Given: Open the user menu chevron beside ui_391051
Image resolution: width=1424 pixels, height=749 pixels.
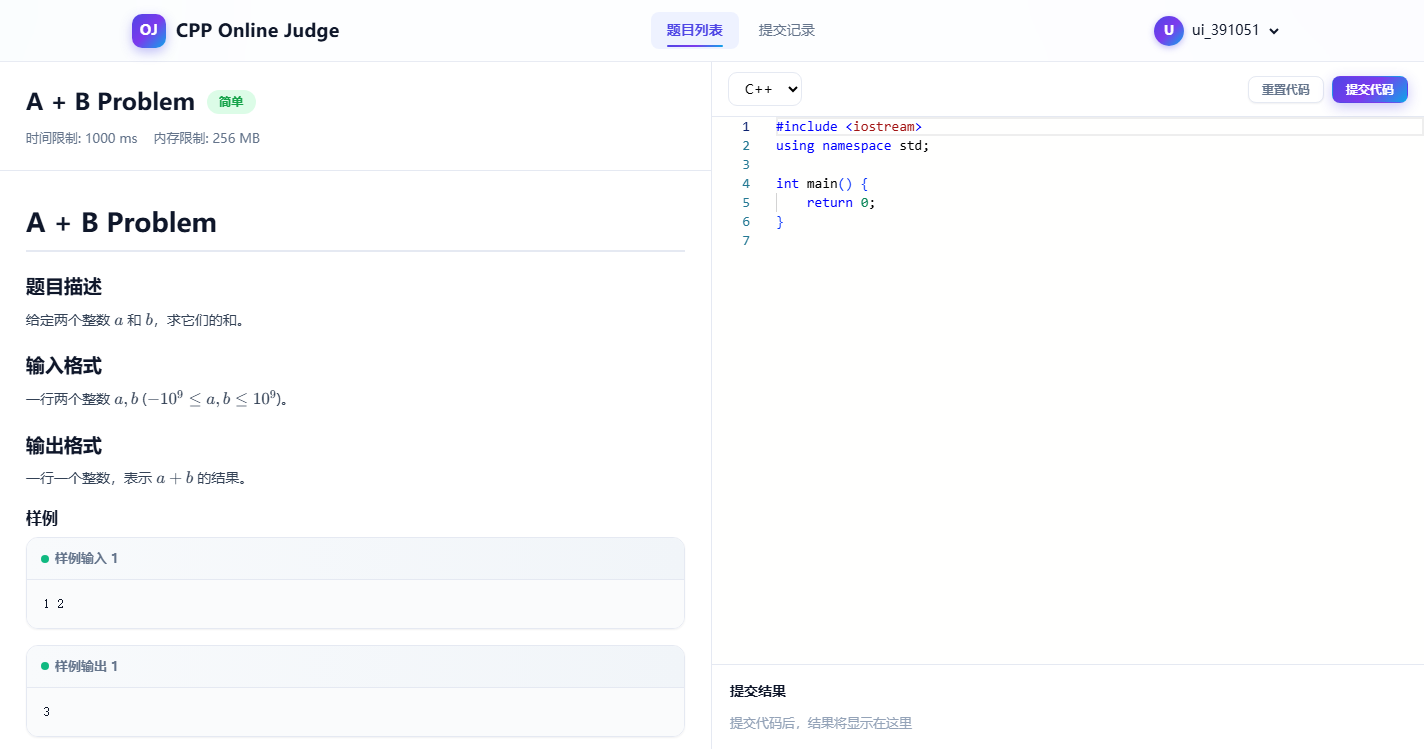Looking at the screenshot, I should (1274, 31).
